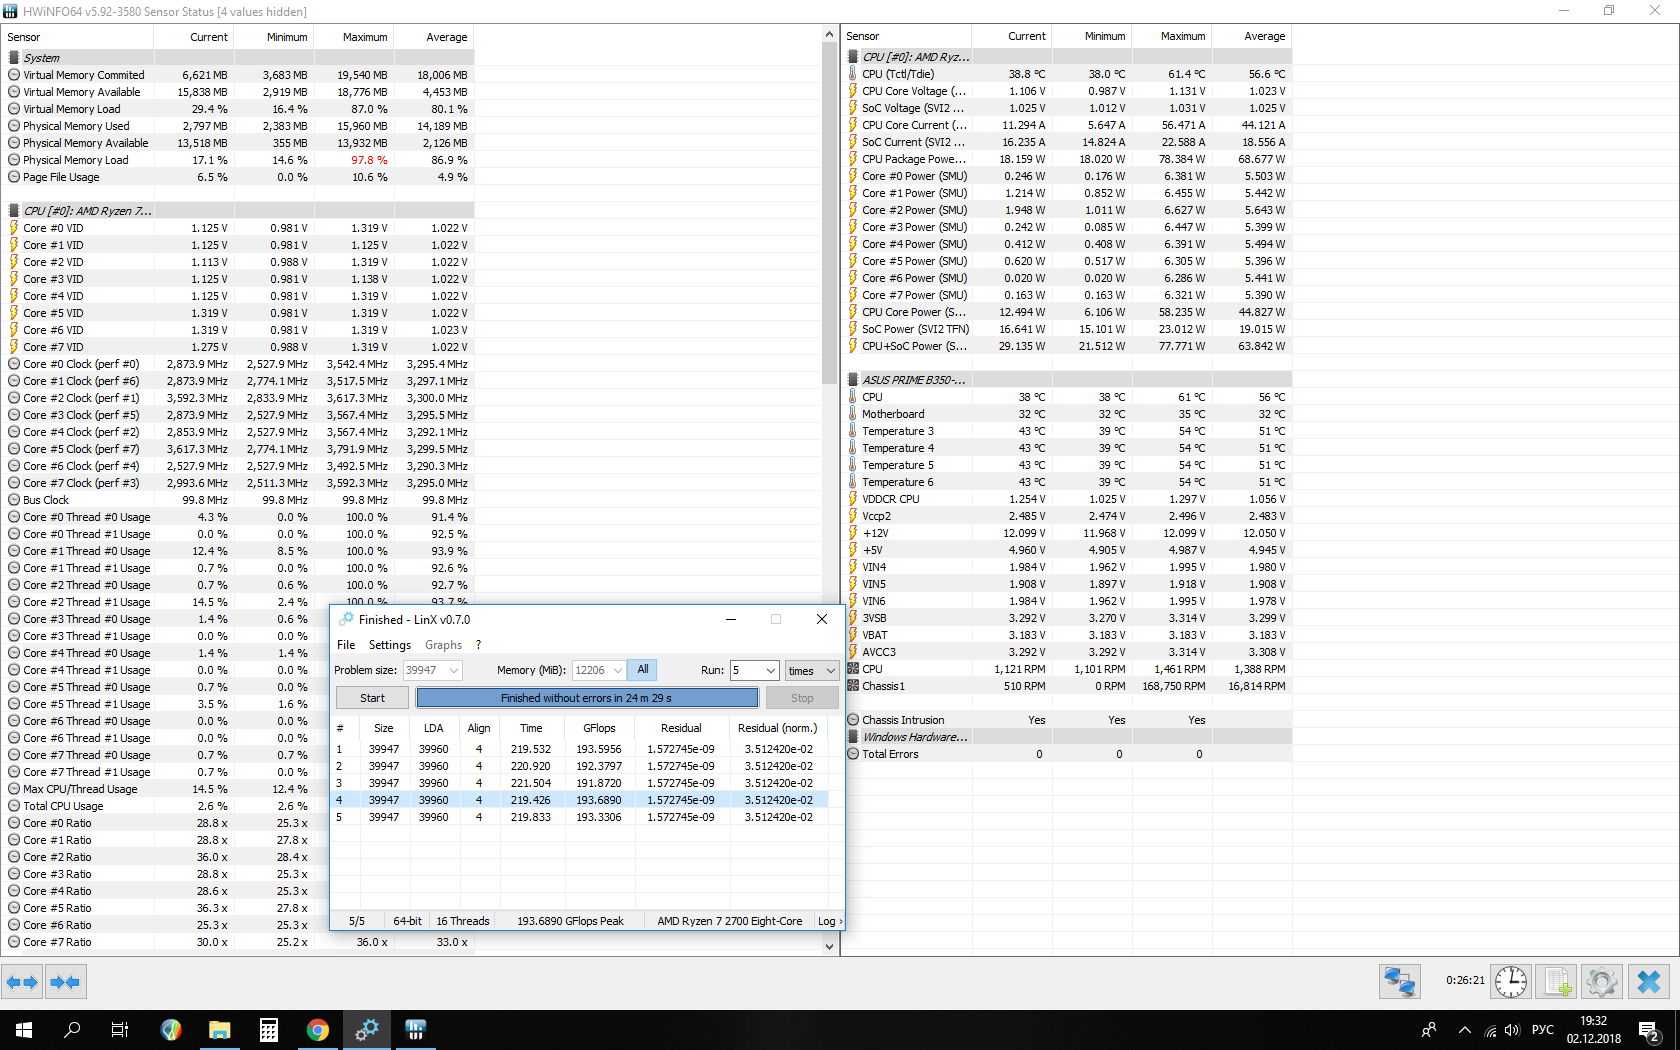Click the finished without errors progress bar
The width and height of the screenshot is (1680, 1050).
tap(587, 698)
